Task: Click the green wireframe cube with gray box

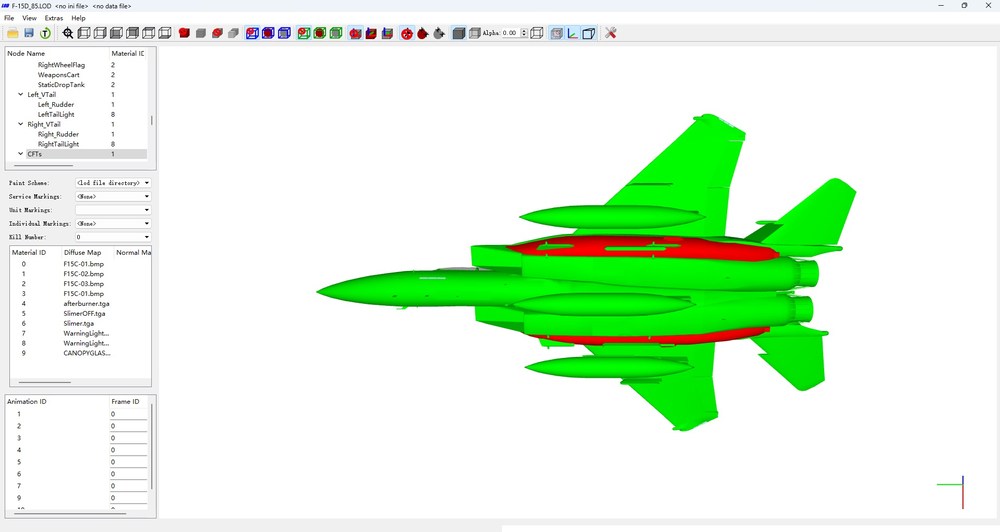Action: 336,33
